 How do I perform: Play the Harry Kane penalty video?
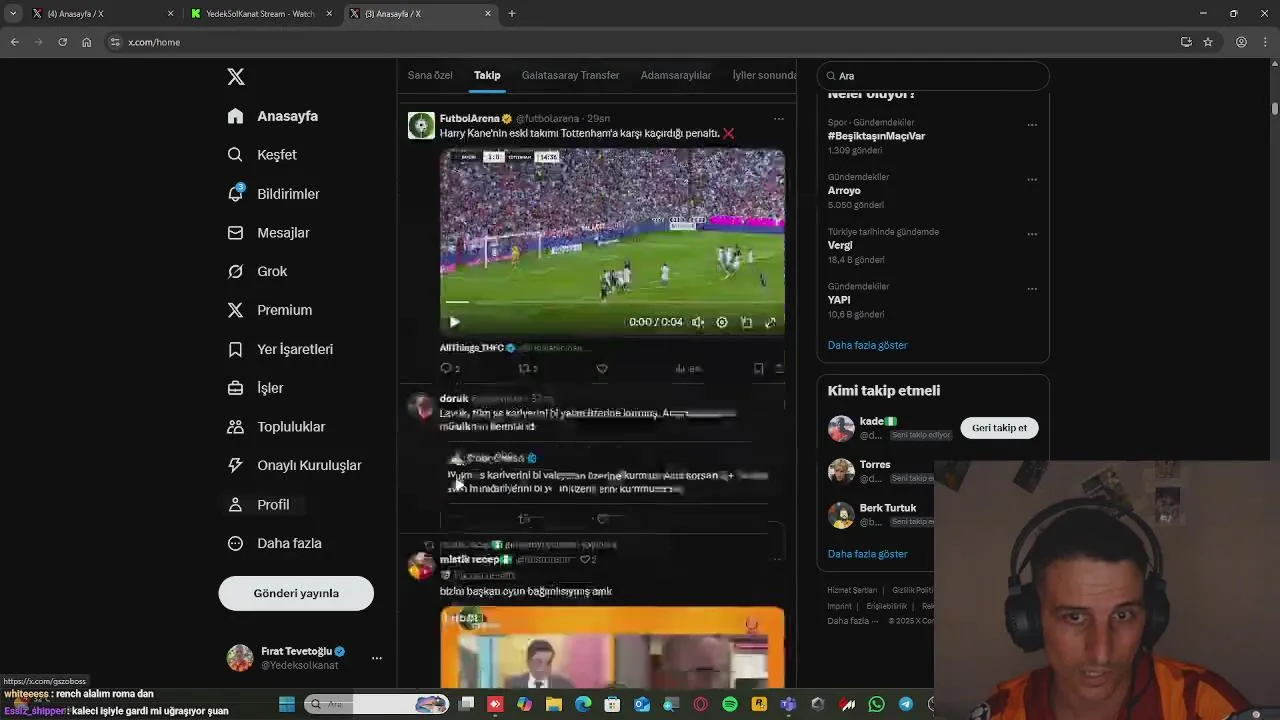click(x=454, y=322)
